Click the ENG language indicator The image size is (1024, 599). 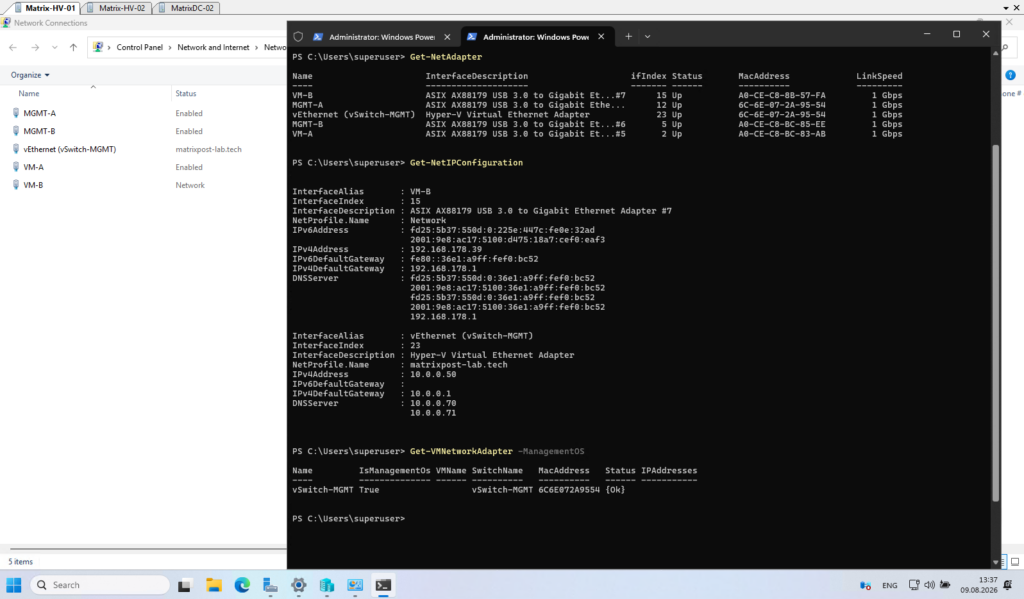tap(889, 585)
